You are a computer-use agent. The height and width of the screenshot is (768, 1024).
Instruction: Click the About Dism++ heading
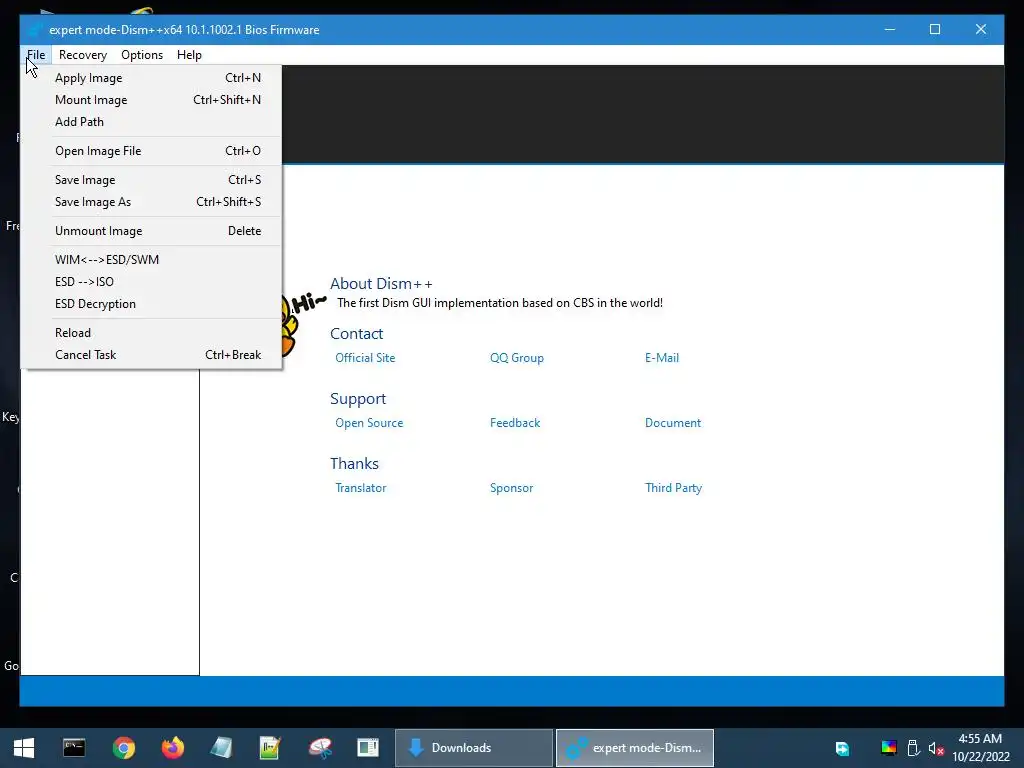(x=381, y=283)
